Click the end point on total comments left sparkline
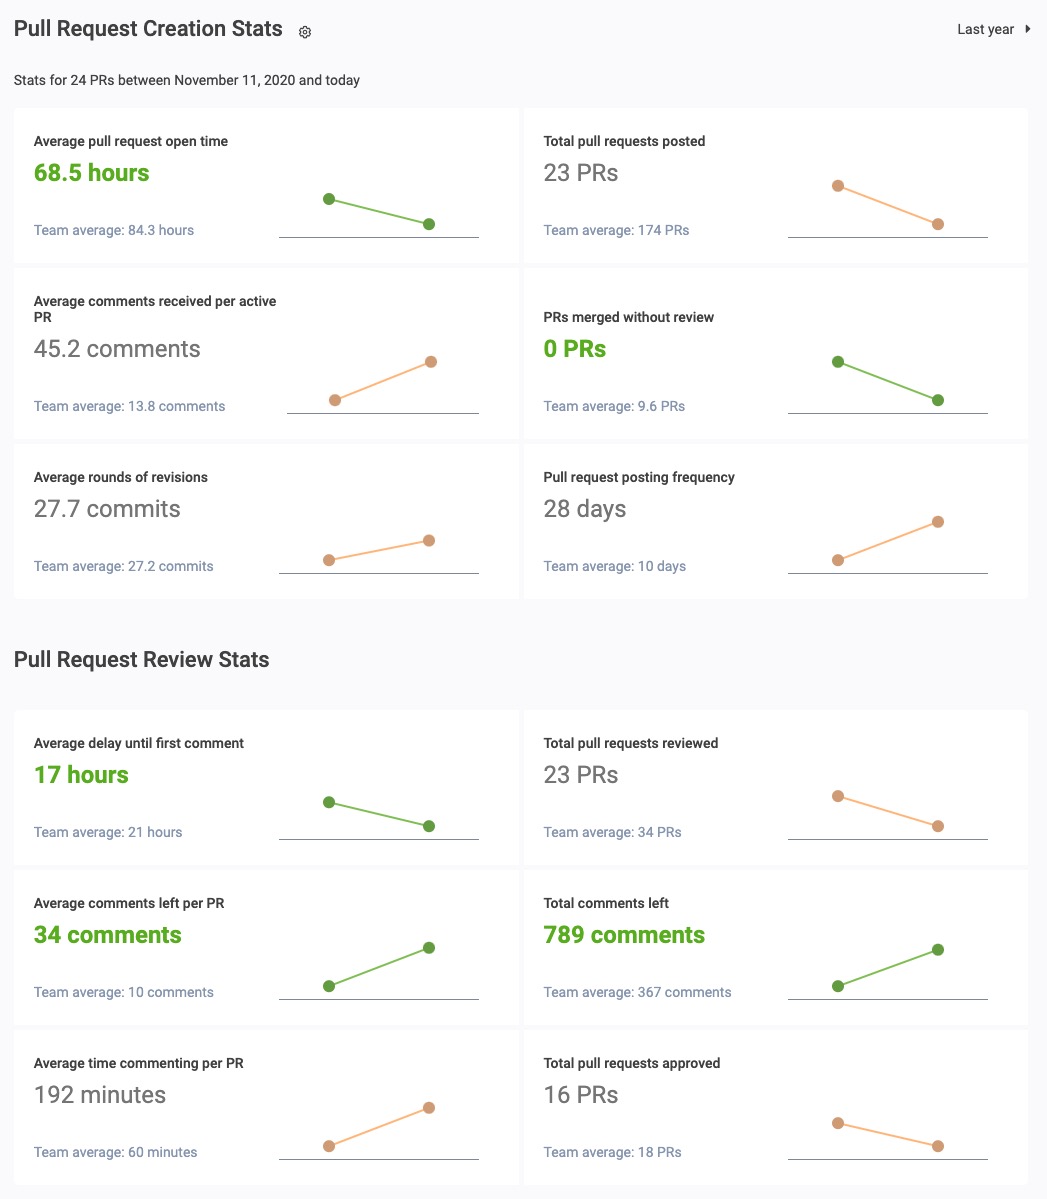 click(938, 950)
